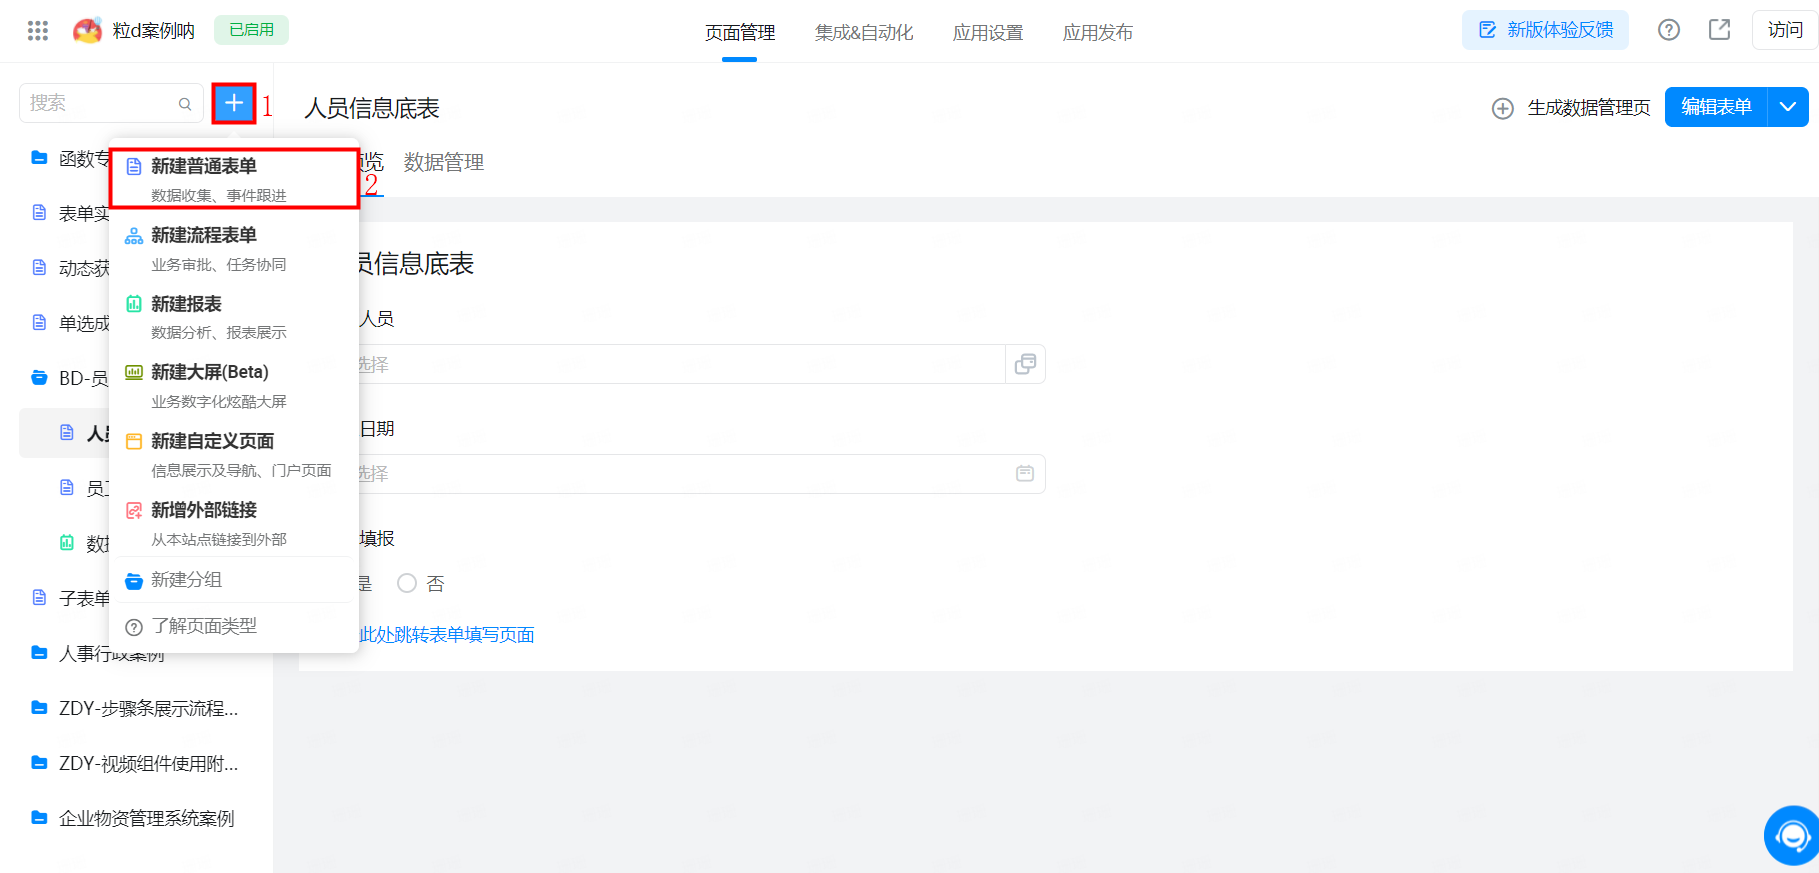Expand the 企业物资管理系统案例 folder
The image size is (1819, 873).
click(x=146, y=818)
